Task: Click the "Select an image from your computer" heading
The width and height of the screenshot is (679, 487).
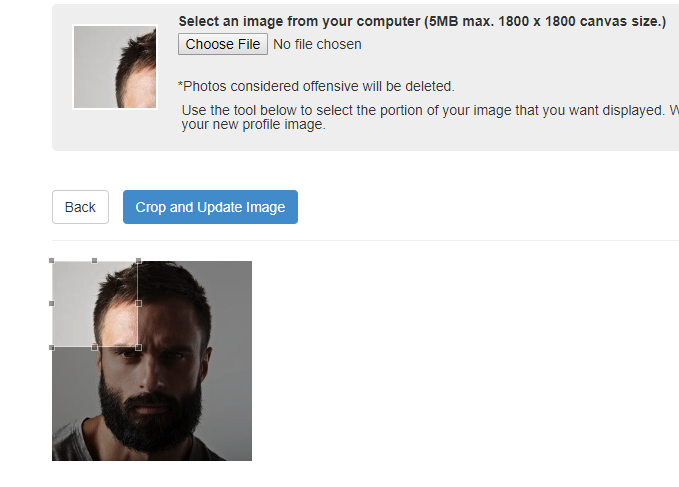Action: pyautogui.click(x=421, y=21)
